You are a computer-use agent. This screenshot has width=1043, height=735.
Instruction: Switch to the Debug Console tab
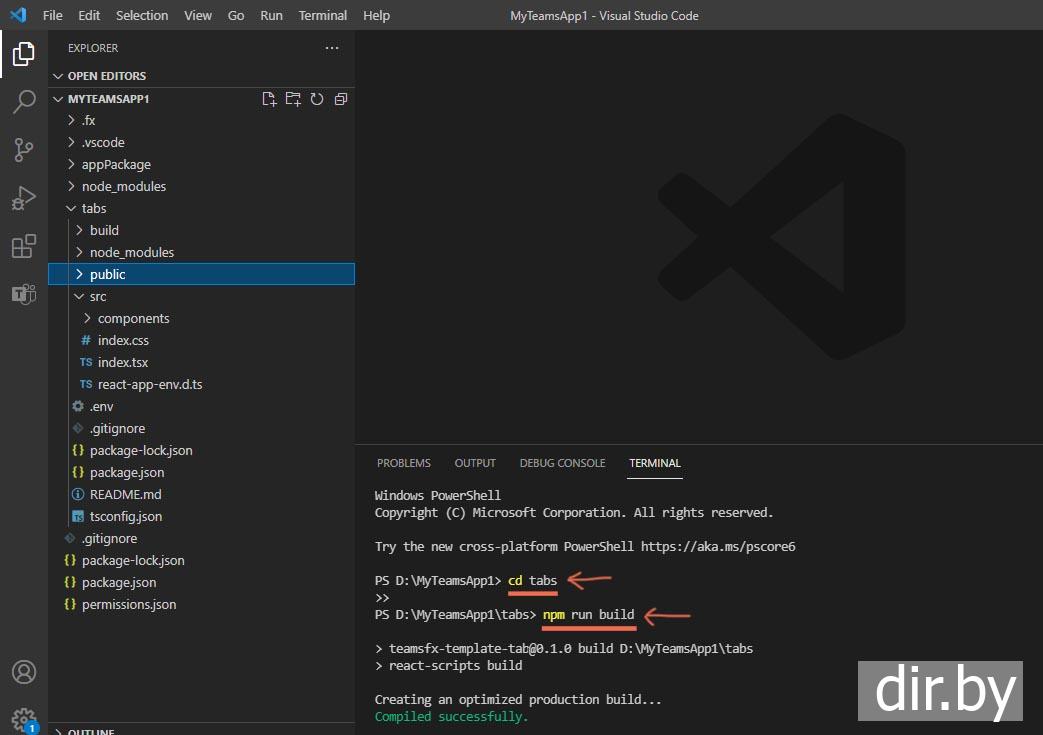[562, 463]
